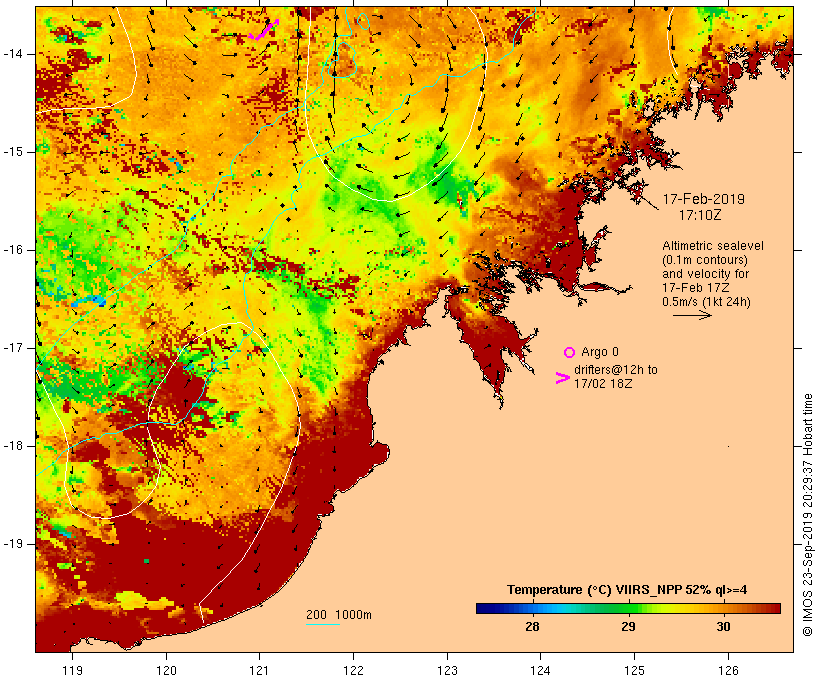Click the Argo 0 label
This screenshot has width=820, height=680.
pos(600,352)
